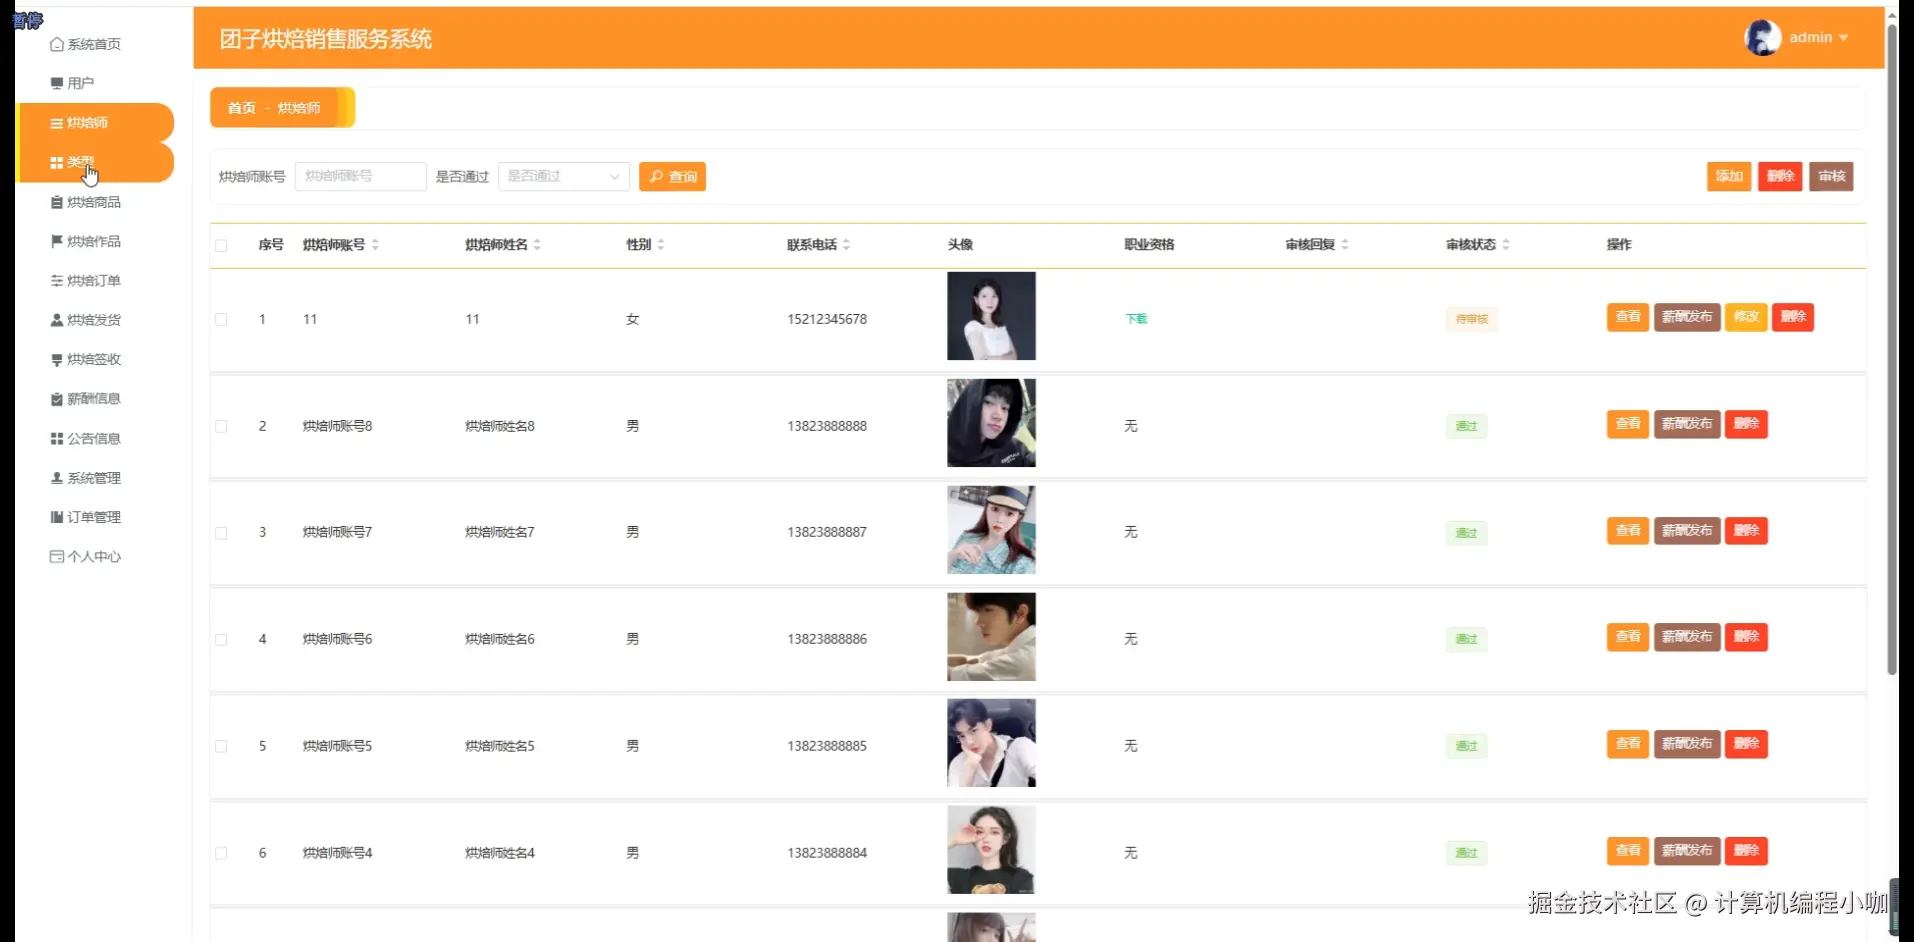Click the person icon beside 烘焙发货
Viewport: 1914px width, 942px height.
click(57, 320)
